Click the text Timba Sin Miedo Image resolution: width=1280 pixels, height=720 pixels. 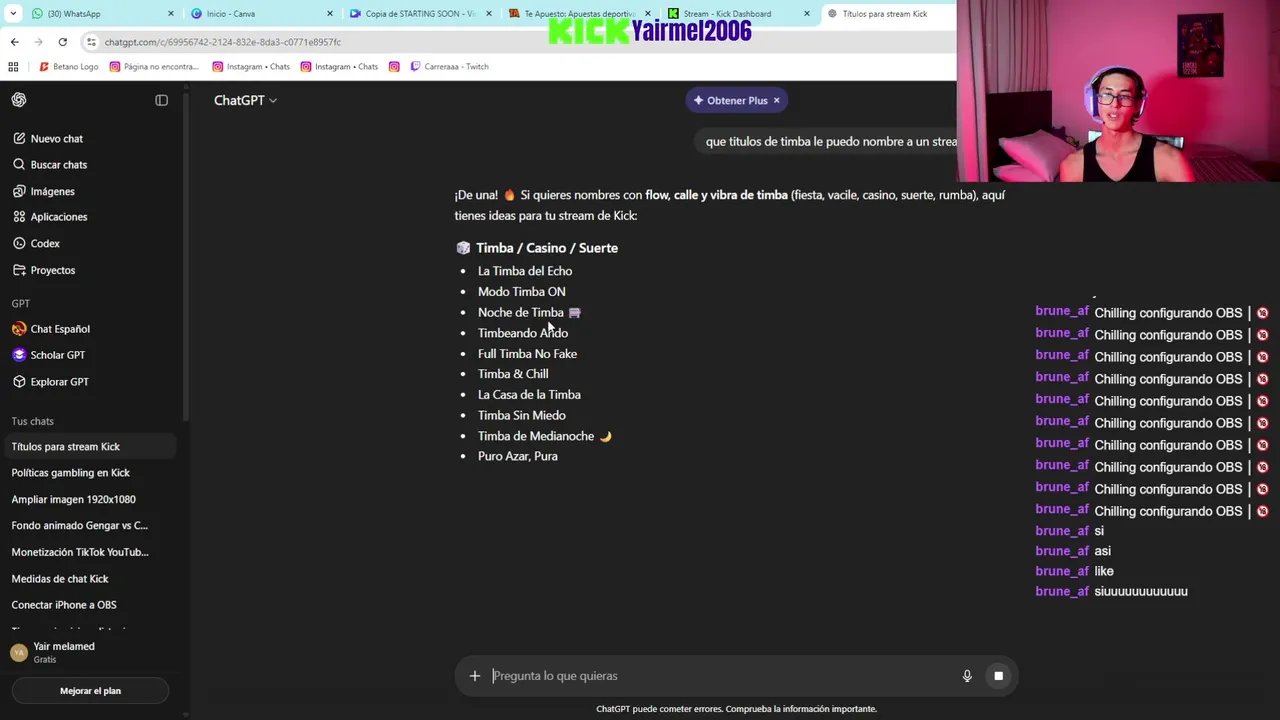point(522,415)
